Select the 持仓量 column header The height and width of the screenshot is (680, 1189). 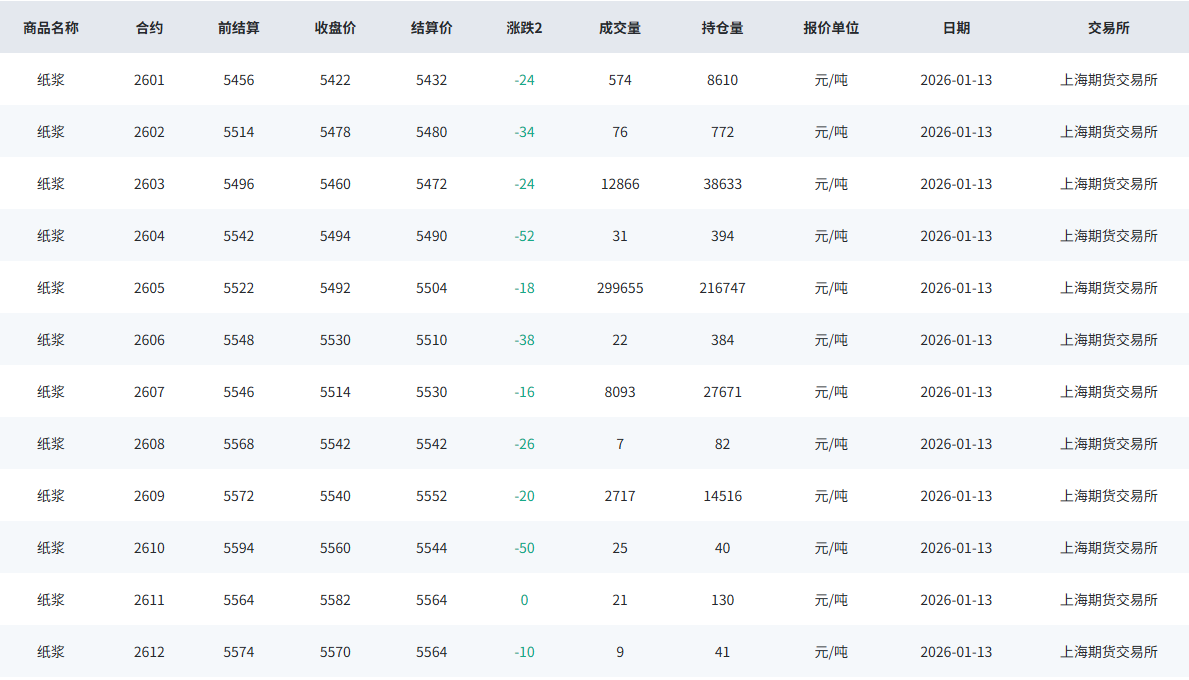click(722, 28)
